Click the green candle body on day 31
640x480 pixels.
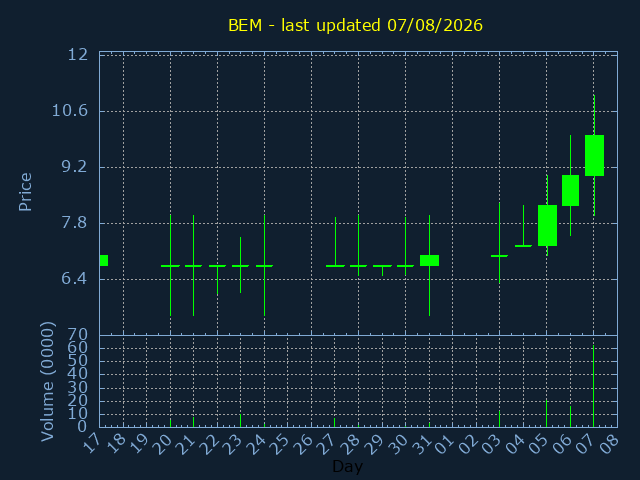pos(429,260)
